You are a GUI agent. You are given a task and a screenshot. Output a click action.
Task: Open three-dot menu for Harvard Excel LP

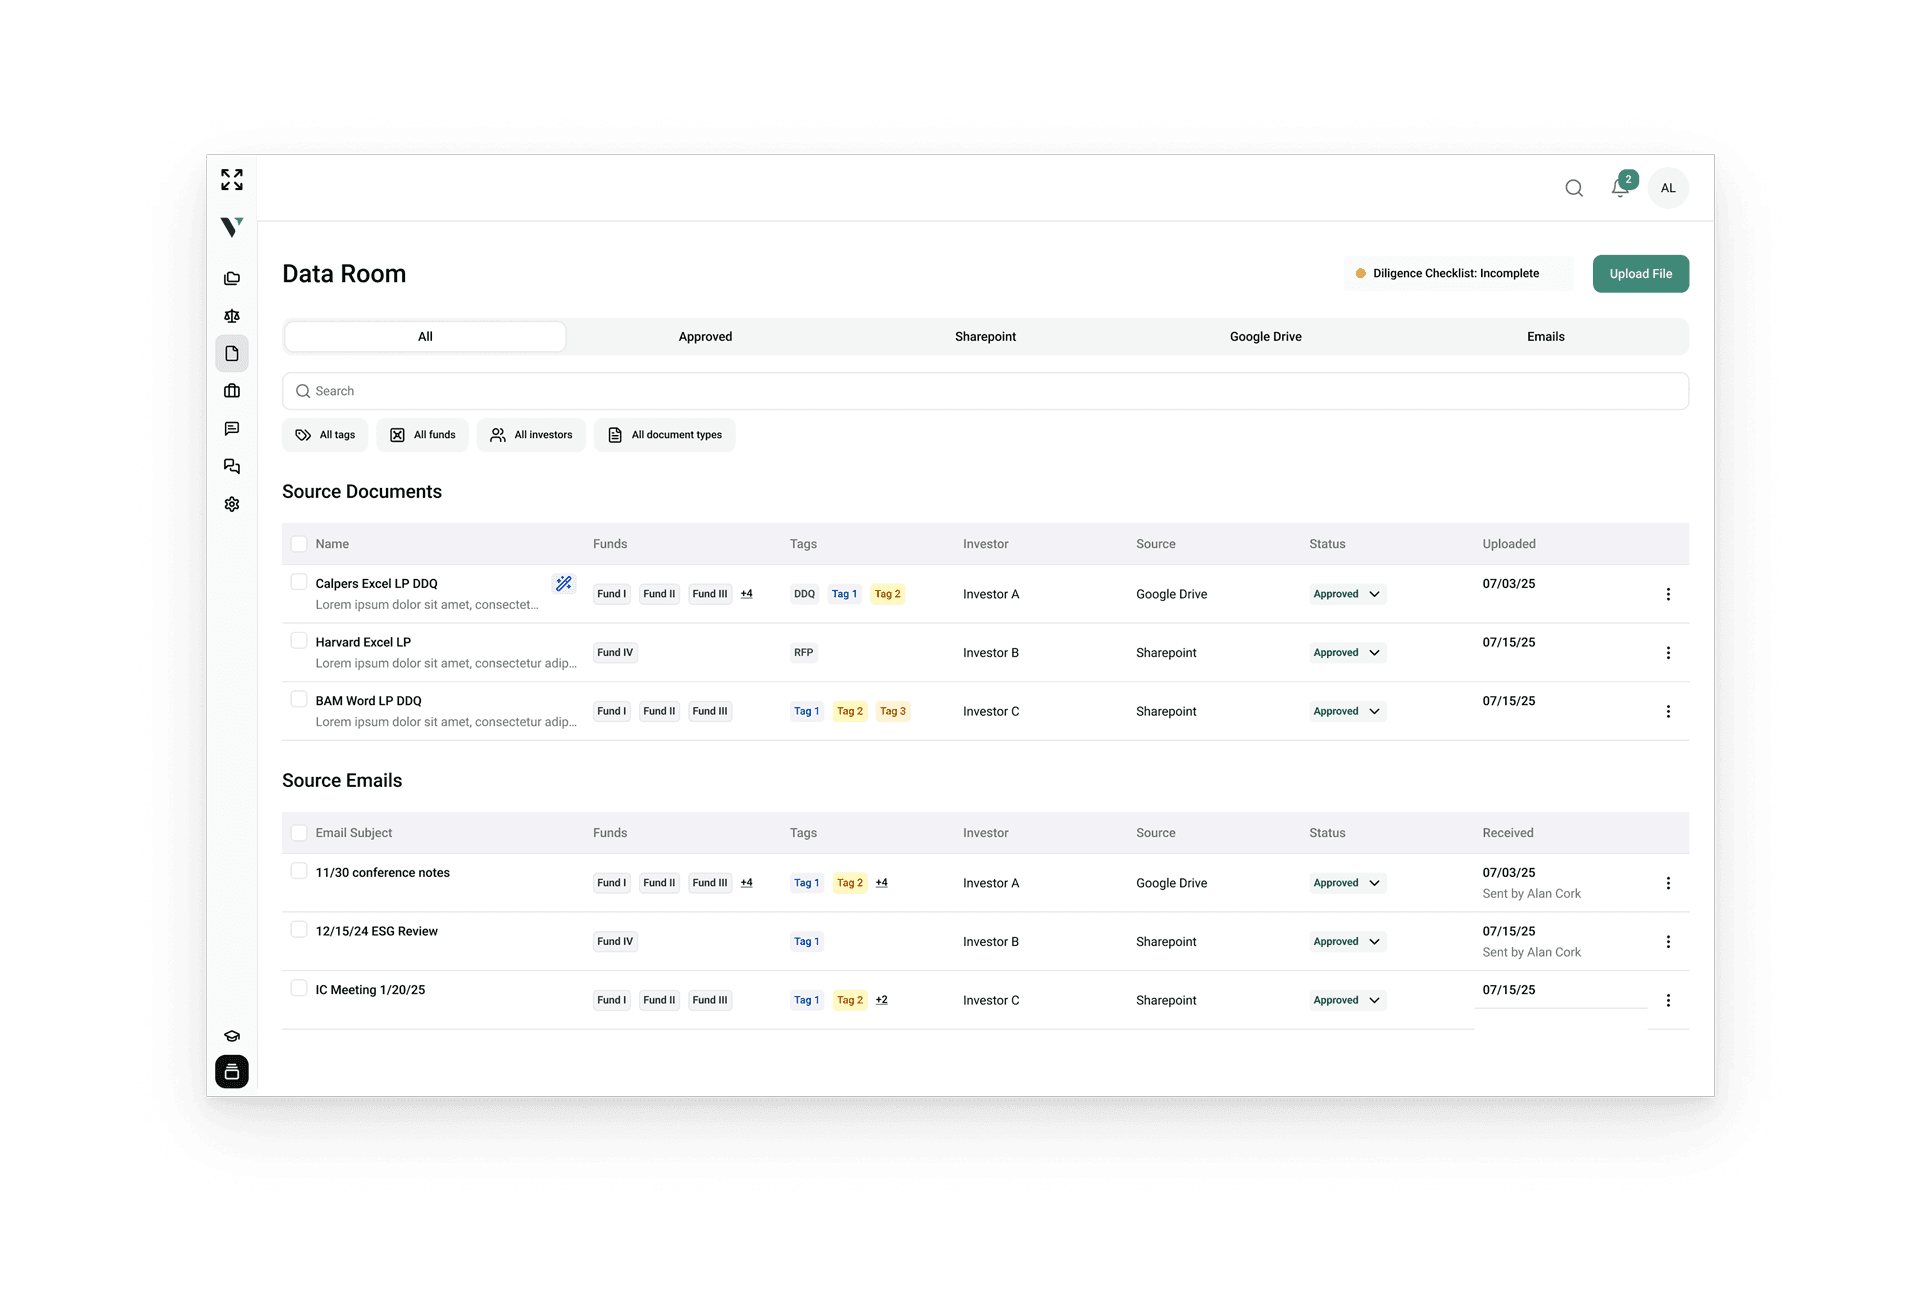pos(1668,653)
